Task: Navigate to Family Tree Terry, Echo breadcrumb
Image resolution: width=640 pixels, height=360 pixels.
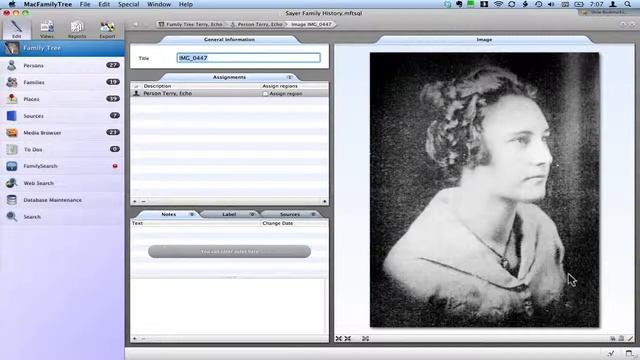Action: (x=191, y=24)
